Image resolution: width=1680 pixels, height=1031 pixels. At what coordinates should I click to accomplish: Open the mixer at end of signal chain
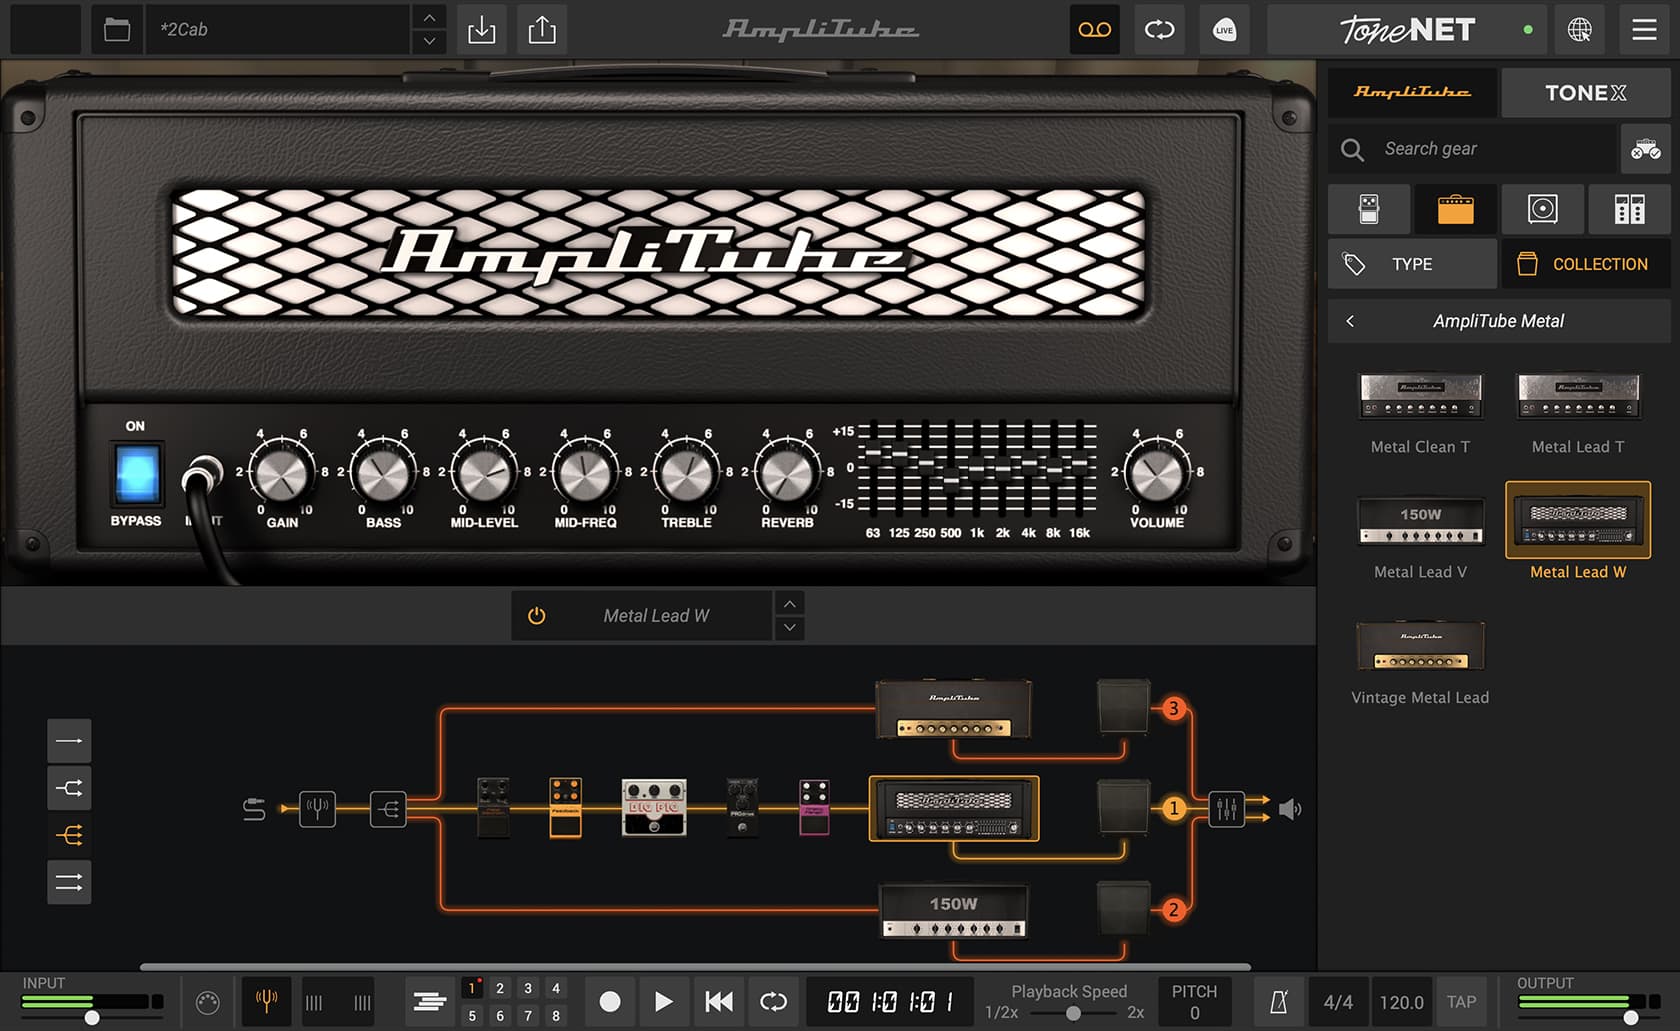tap(1226, 809)
